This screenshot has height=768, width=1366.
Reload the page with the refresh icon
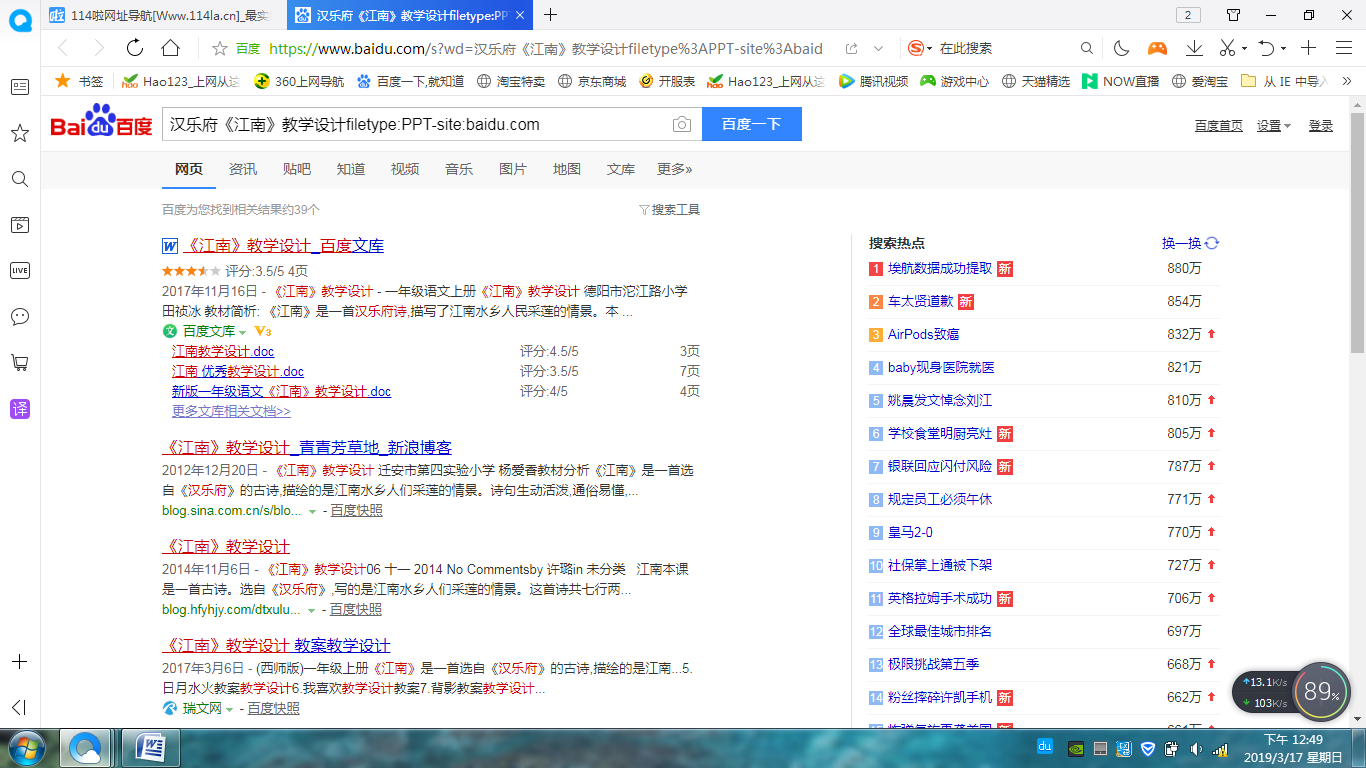pyautogui.click(x=135, y=48)
